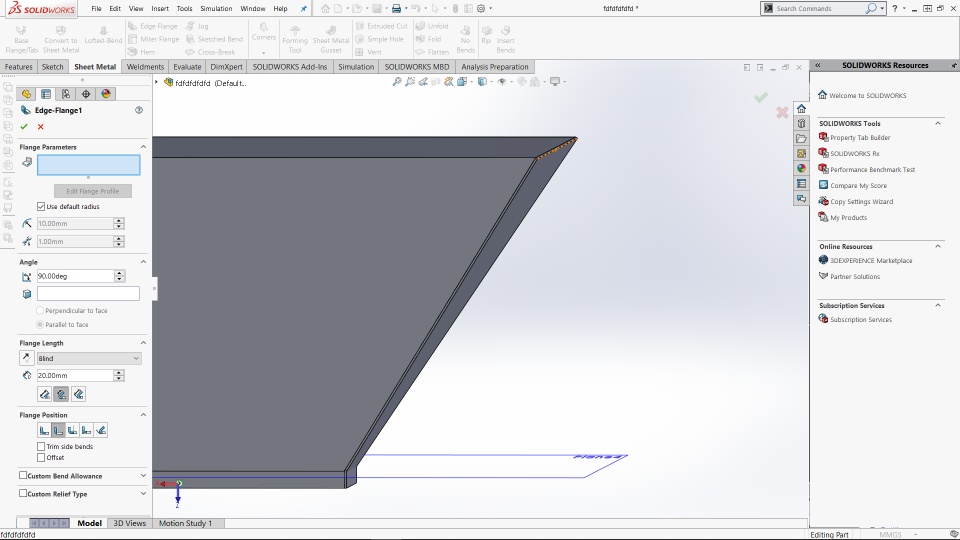
Task: Click Zoom to Area in view toolbar
Action: (410, 81)
